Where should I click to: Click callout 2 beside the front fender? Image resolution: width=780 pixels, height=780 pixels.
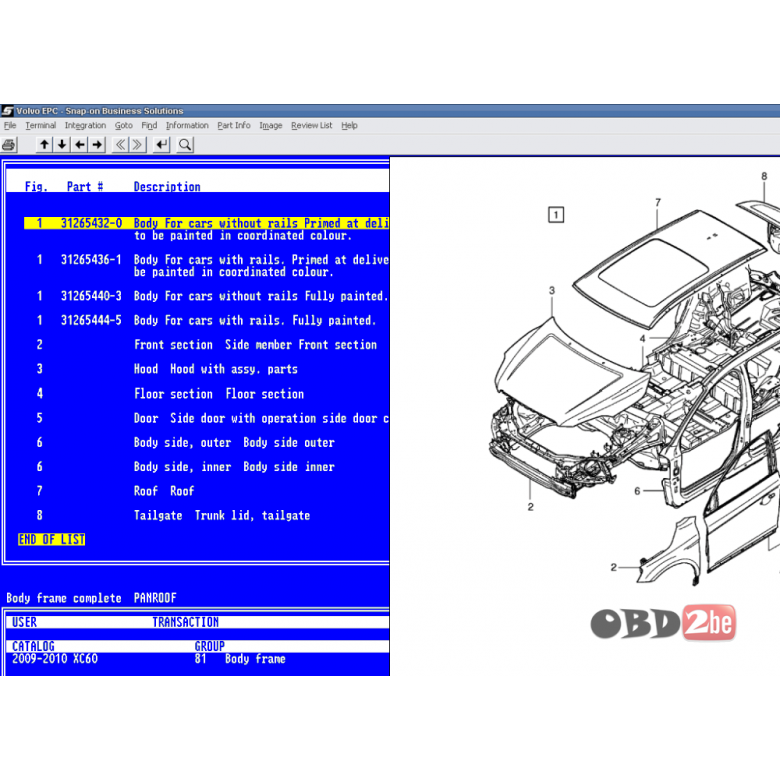(613, 568)
